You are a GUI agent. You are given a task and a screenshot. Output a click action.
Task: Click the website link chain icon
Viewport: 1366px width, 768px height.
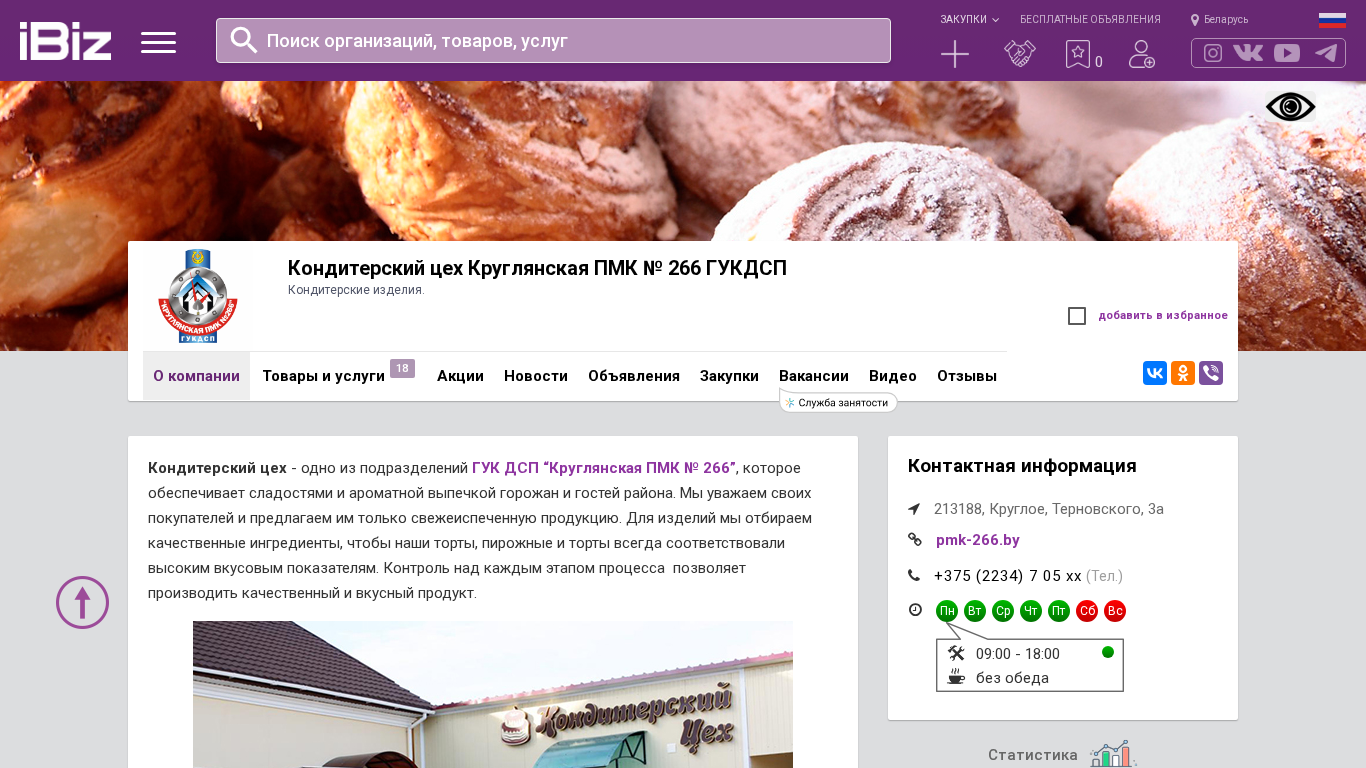click(x=914, y=540)
